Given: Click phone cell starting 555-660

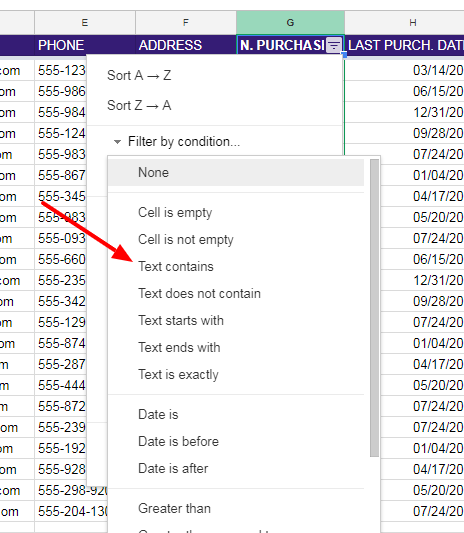Looking at the screenshot, I should [61, 259].
